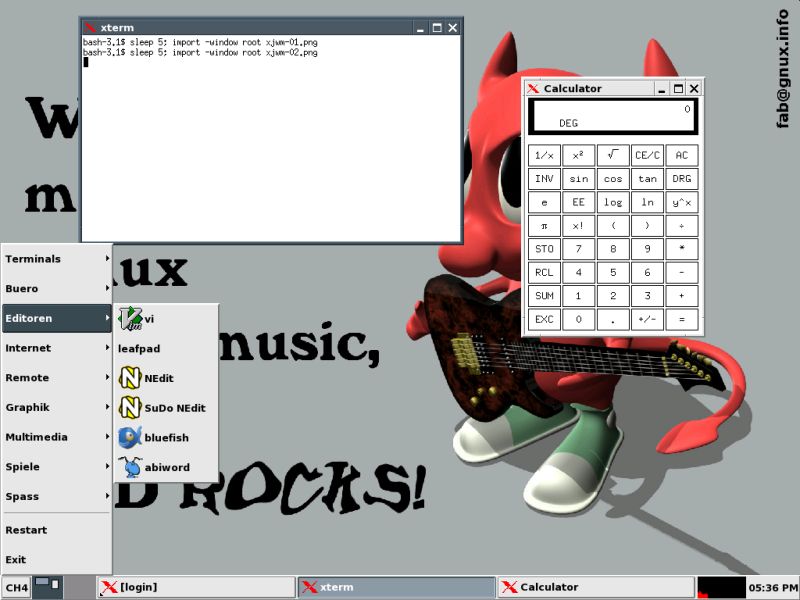Click the e constant key
Image resolution: width=800 pixels, height=600 pixels.
coord(544,202)
